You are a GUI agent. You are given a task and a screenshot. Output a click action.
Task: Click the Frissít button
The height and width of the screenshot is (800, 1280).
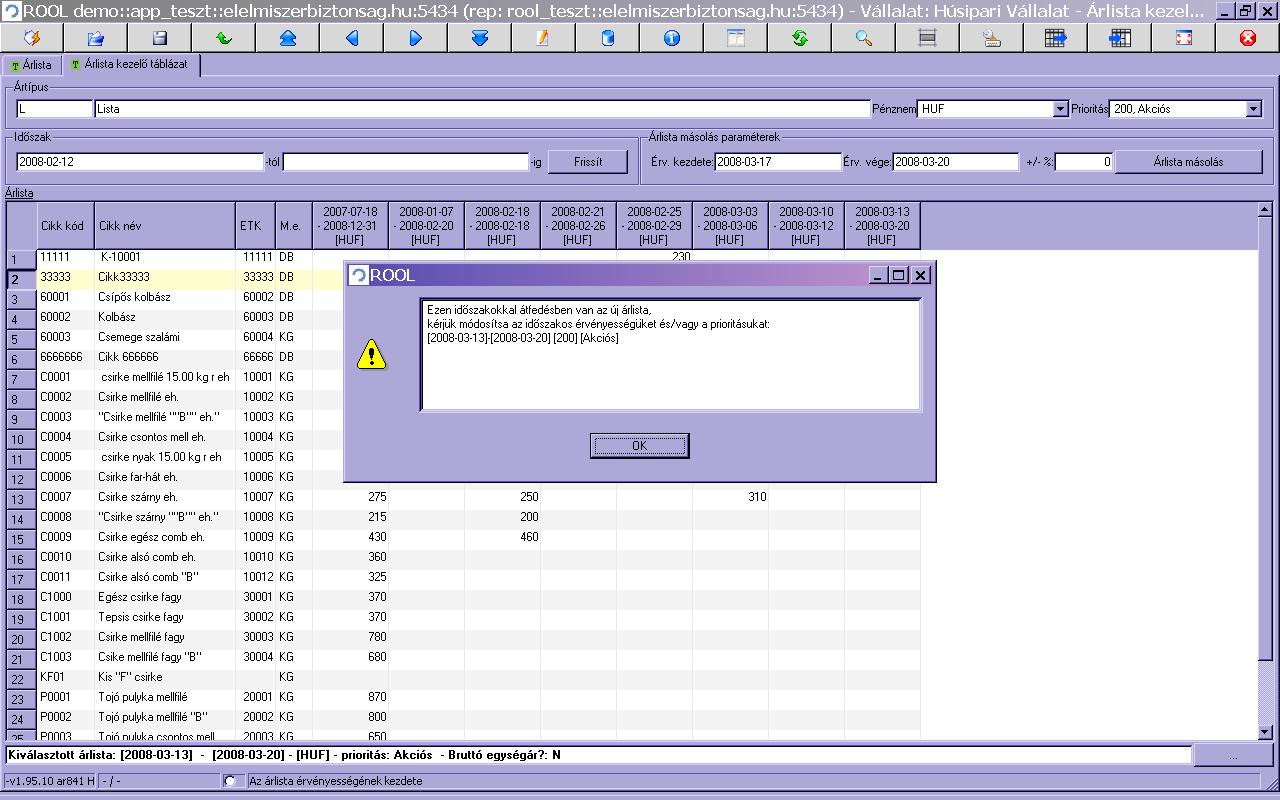point(588,162)
